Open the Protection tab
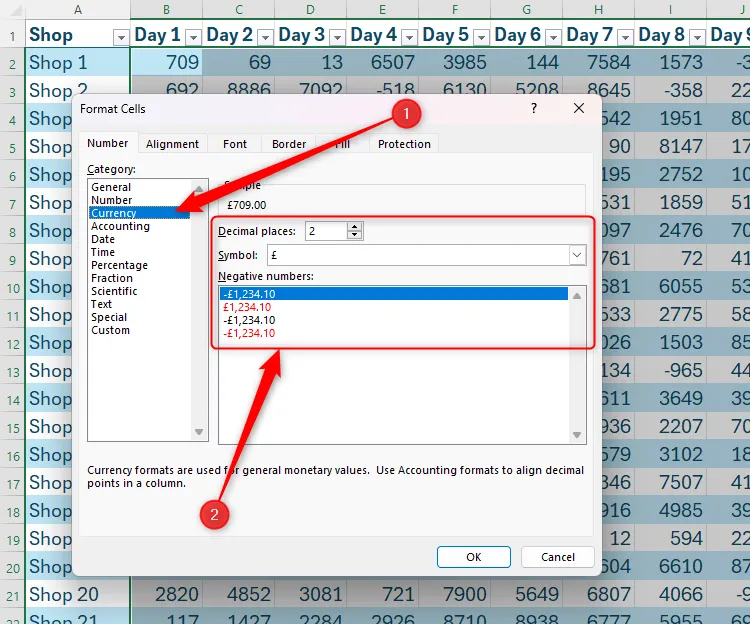 tap(404, 144)
